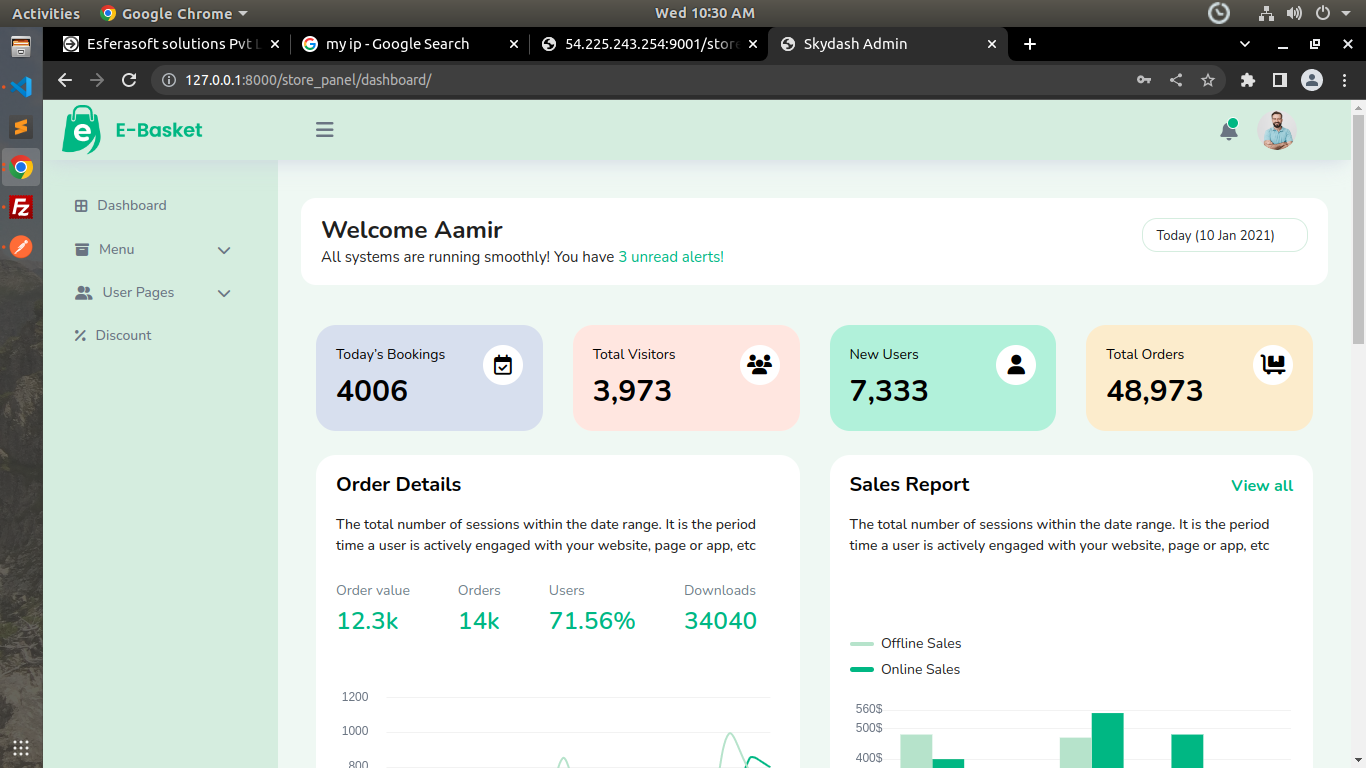Open the Today (10 Jan 2021) date dropdown

click(x=1224, y=235)
